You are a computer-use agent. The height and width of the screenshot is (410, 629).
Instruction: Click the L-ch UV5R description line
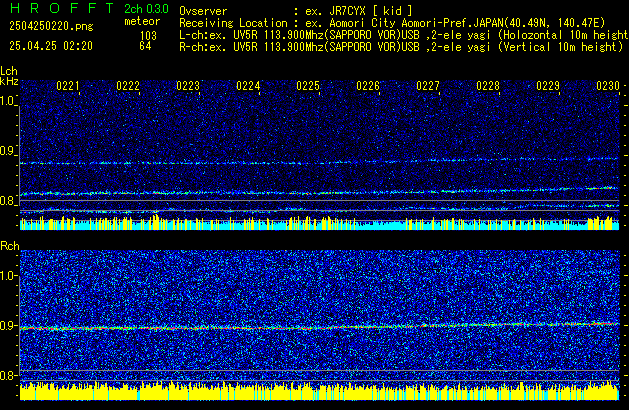click(404, 35)
